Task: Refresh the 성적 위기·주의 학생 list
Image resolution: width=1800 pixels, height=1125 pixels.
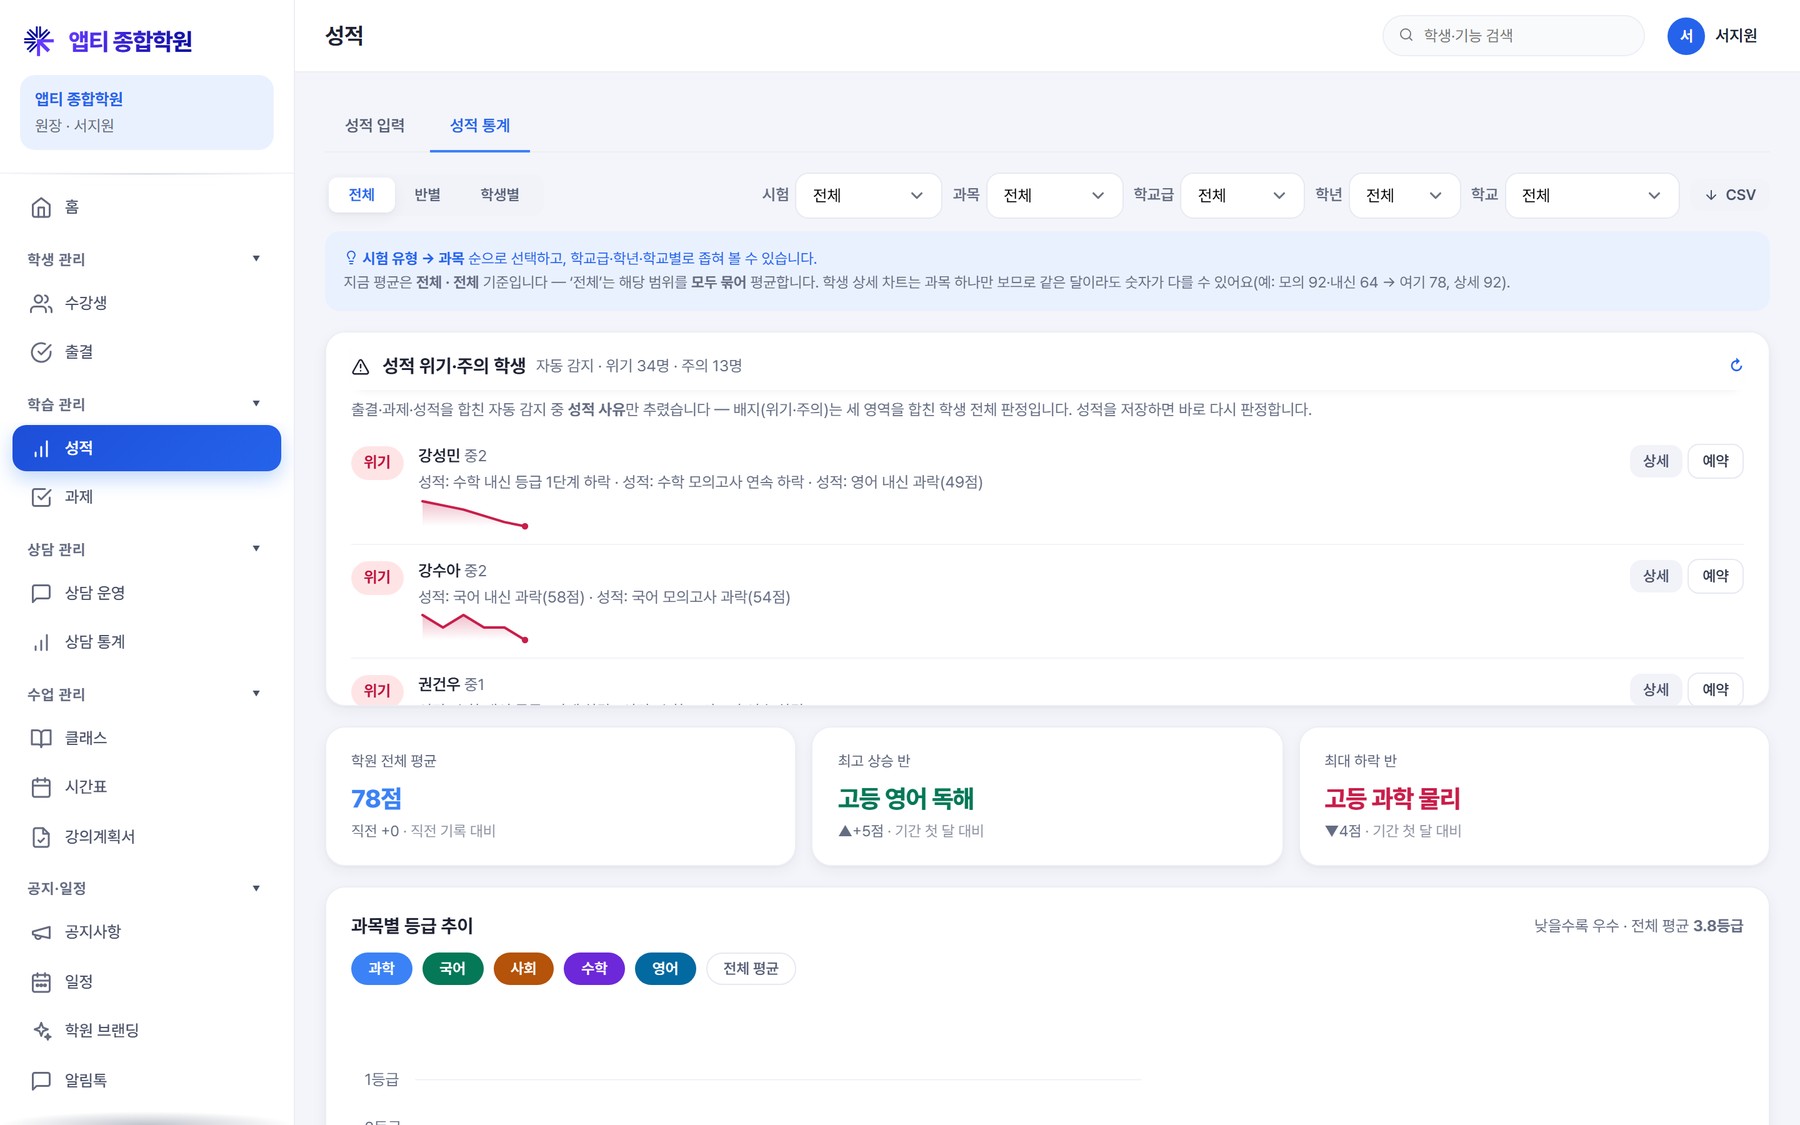Action: (1736, 365)
